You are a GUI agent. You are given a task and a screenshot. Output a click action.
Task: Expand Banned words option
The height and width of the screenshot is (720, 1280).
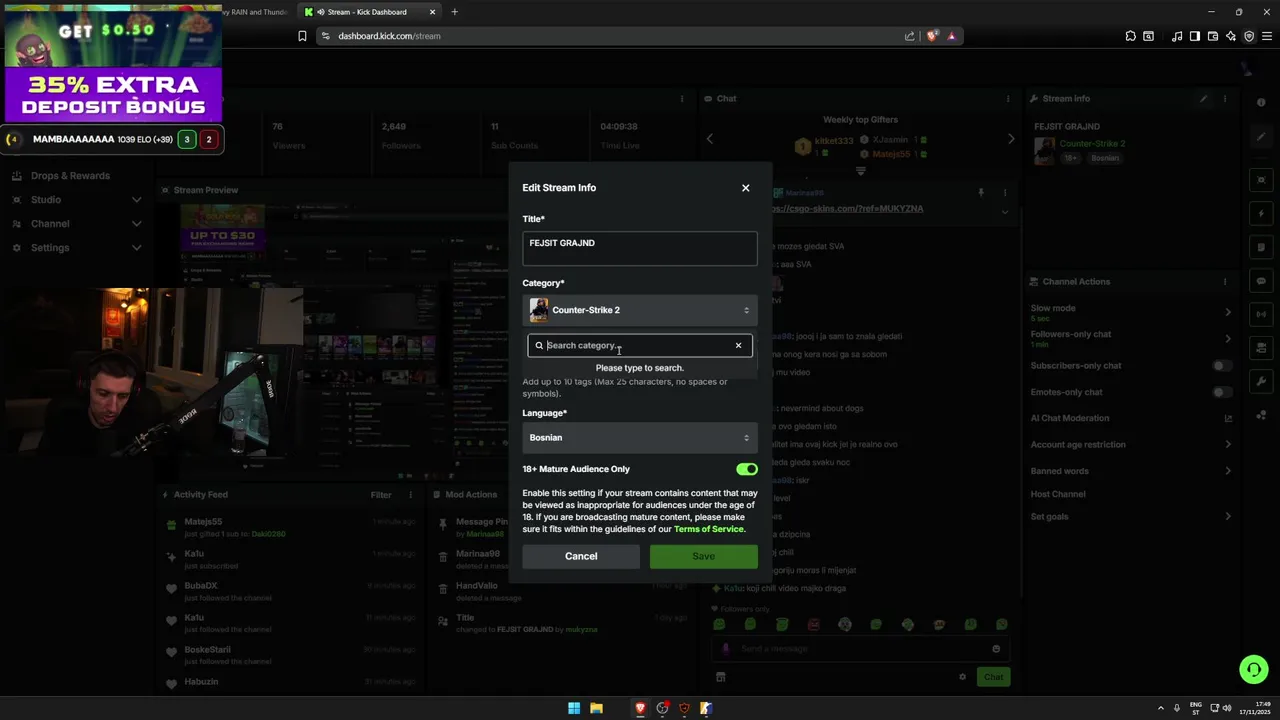(1228, 471)
